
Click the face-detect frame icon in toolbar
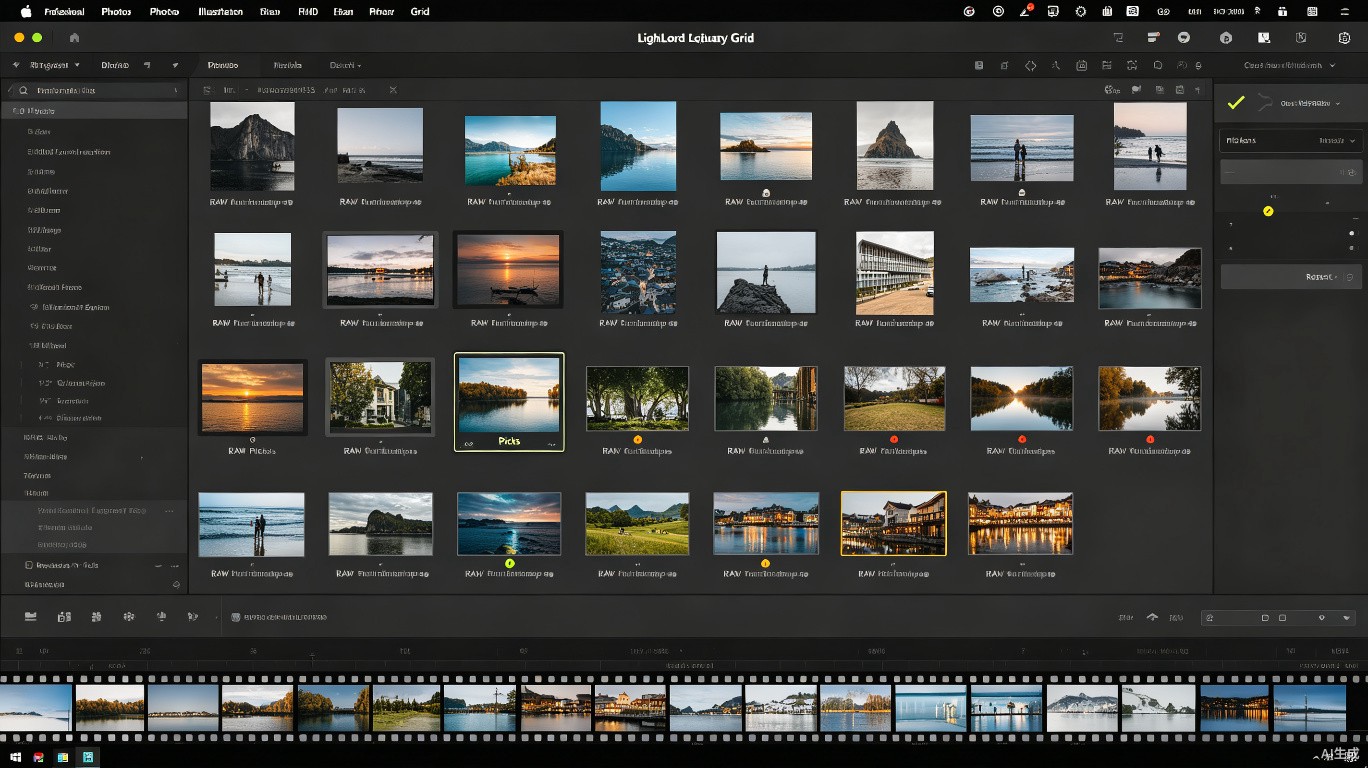[x=1132, y=66]
